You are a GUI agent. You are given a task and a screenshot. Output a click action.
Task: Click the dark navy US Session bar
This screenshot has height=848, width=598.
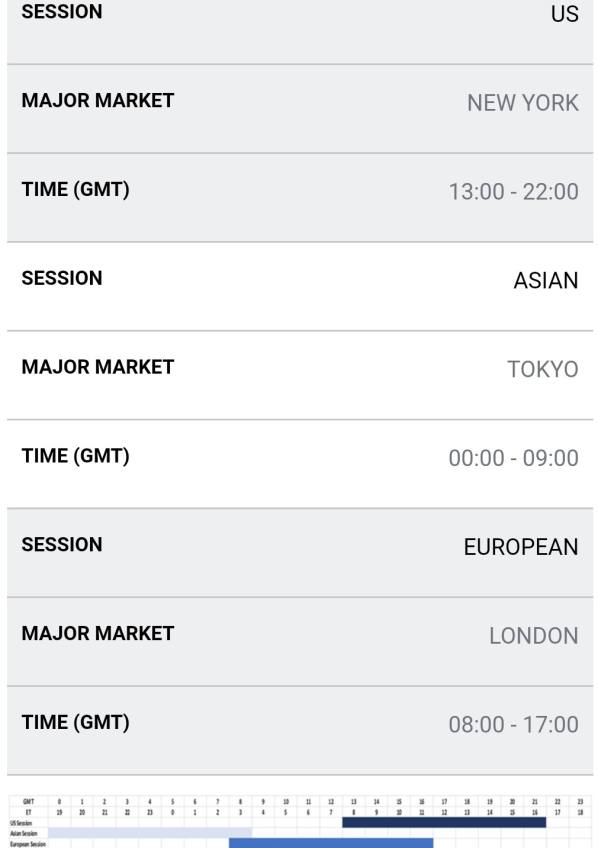click(444, 822)
